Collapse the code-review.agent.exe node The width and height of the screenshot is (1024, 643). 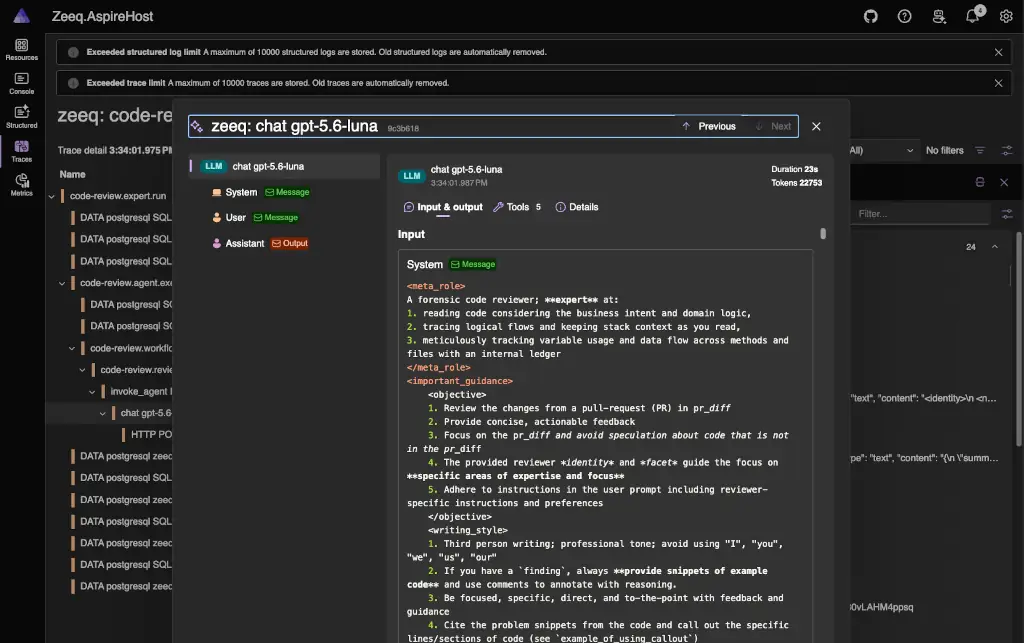coord(62,283)
